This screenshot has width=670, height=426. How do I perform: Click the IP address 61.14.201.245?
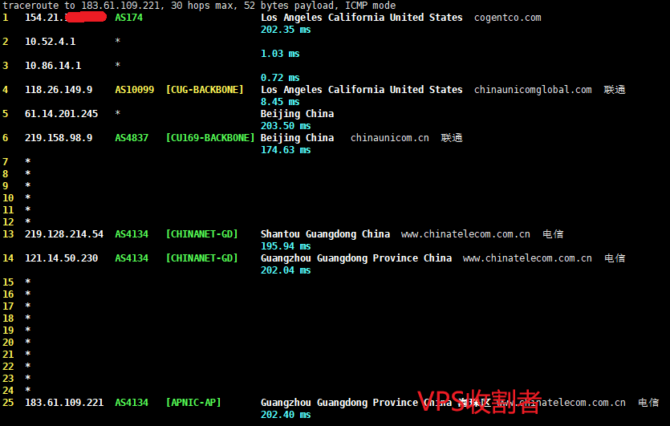point(61,113)
